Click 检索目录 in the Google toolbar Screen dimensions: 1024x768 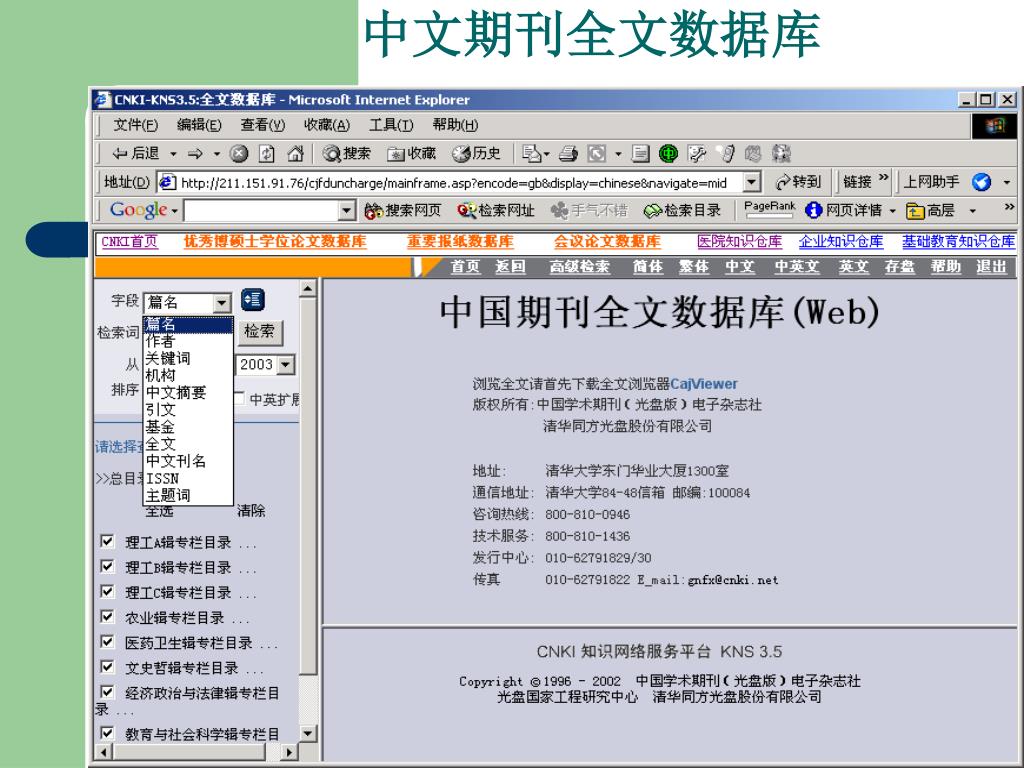pyautogui.click(x=682, y=210)
